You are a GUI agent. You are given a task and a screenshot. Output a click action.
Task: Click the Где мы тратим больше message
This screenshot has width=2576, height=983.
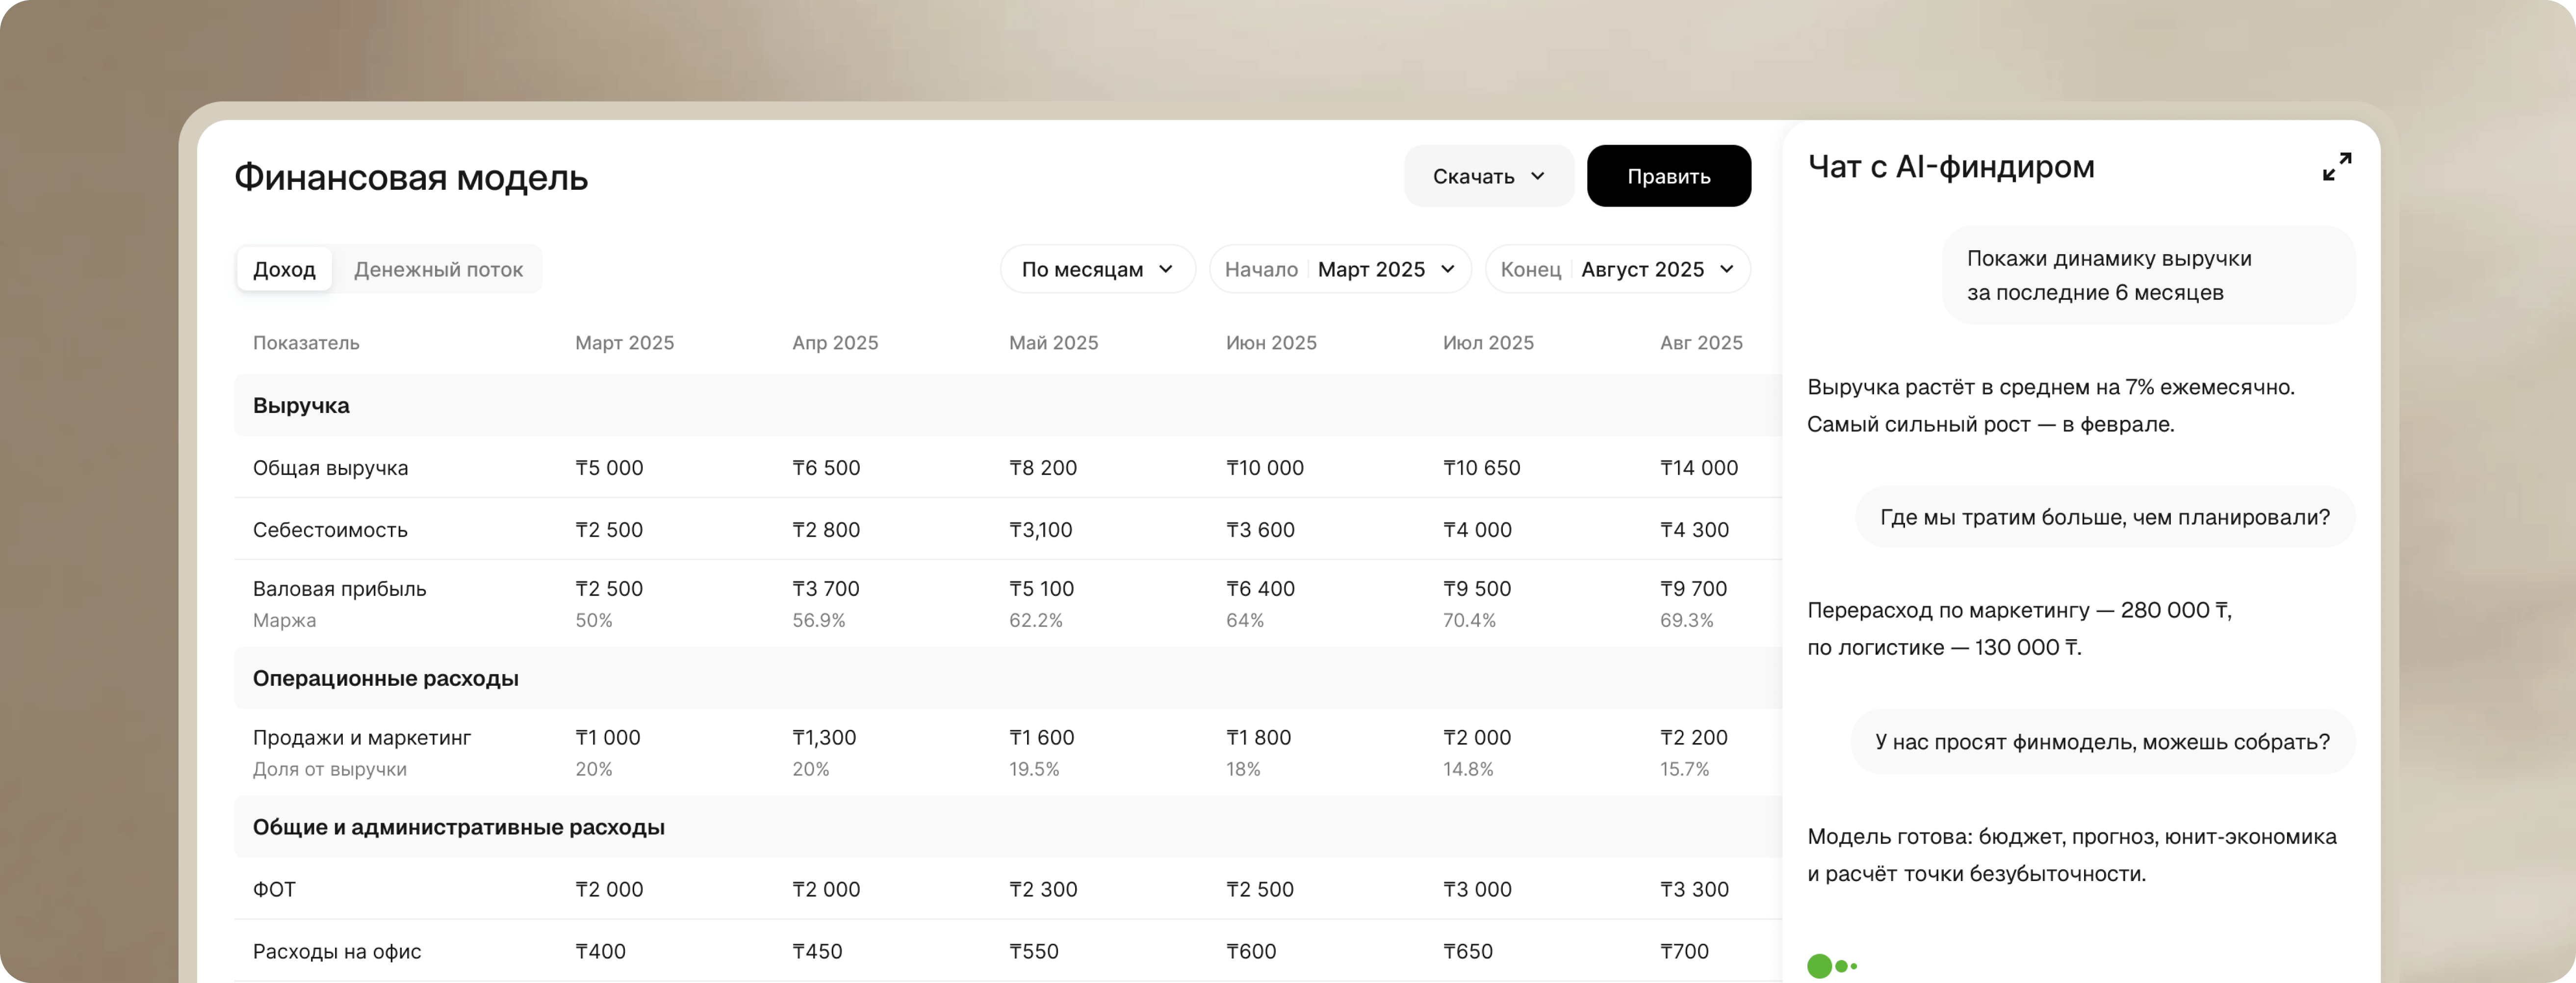pyautogui.click(x=2105, y=517)
